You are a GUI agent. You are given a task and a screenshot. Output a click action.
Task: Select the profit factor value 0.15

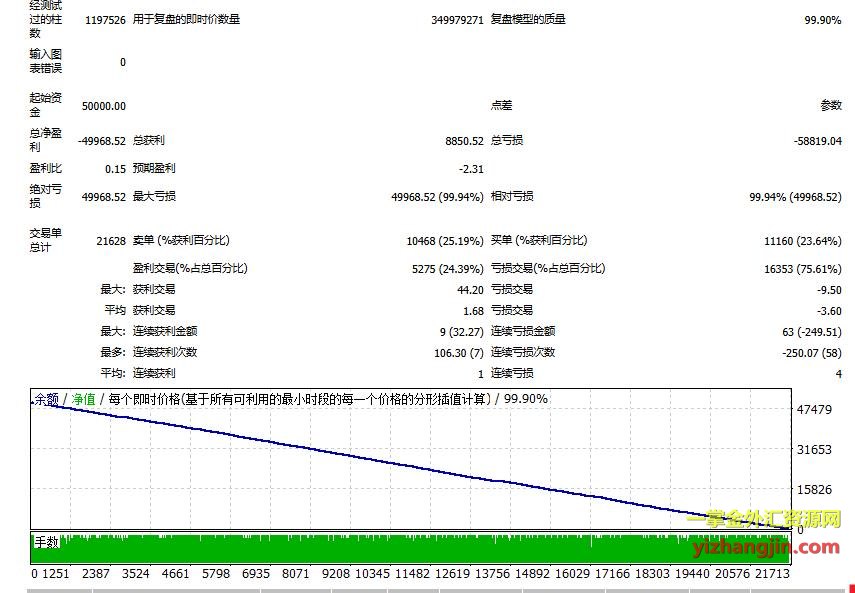pos(114,169)
